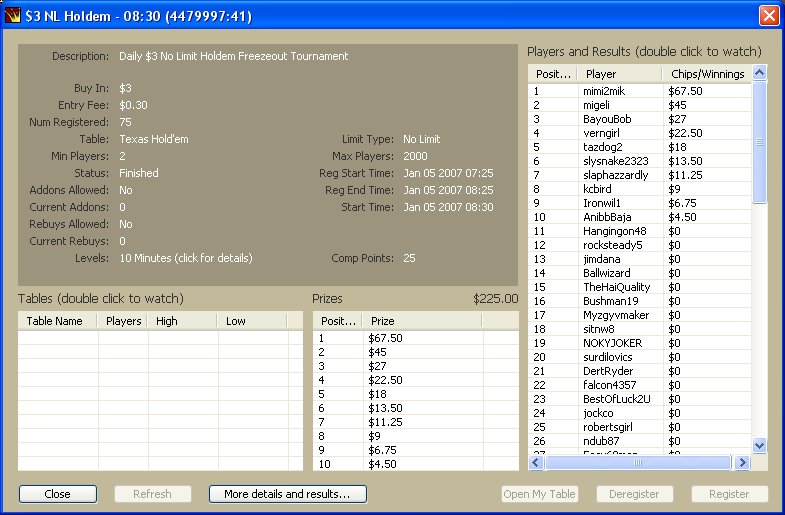Select player migeli row
The height and width of the screenshot is (515, 785).
[x=640, y=105]
